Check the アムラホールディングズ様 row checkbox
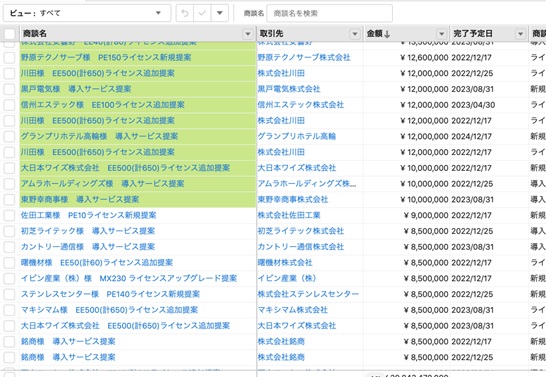The height and width of the screenshot is (377, 546). [x=9, y=184]
